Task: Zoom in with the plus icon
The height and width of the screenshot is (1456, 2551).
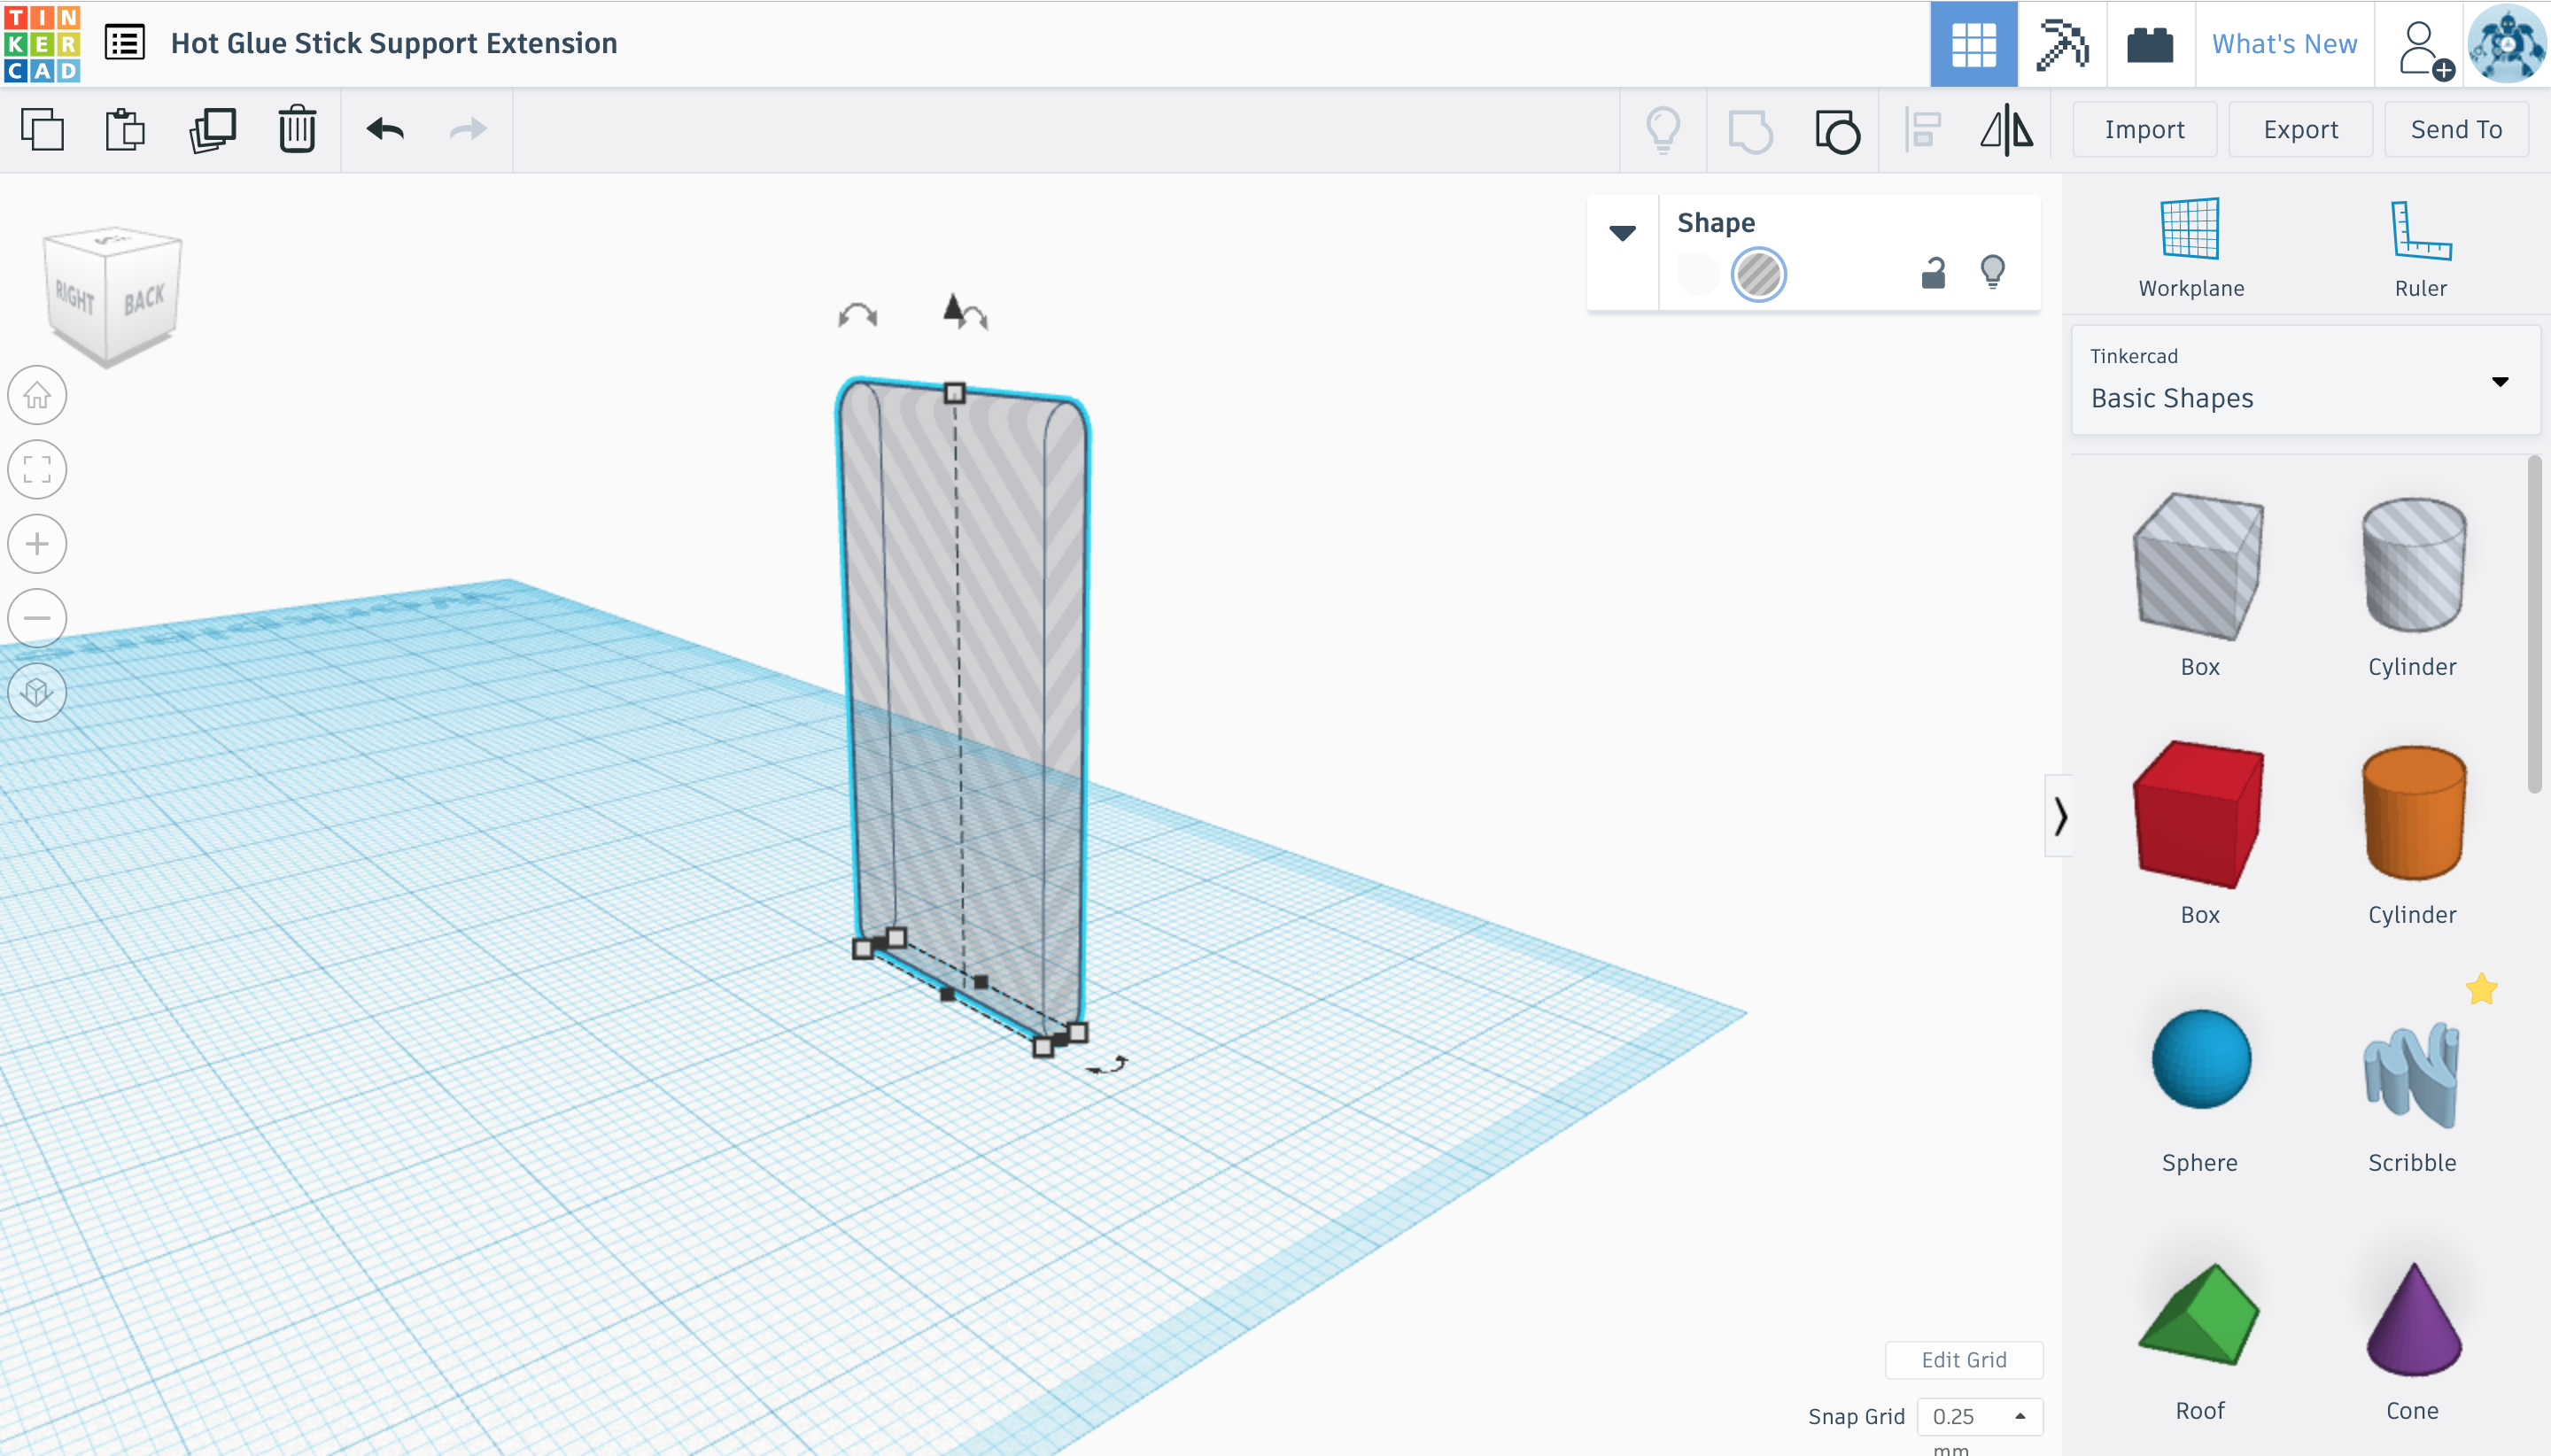Action: (x=37, y=544)
